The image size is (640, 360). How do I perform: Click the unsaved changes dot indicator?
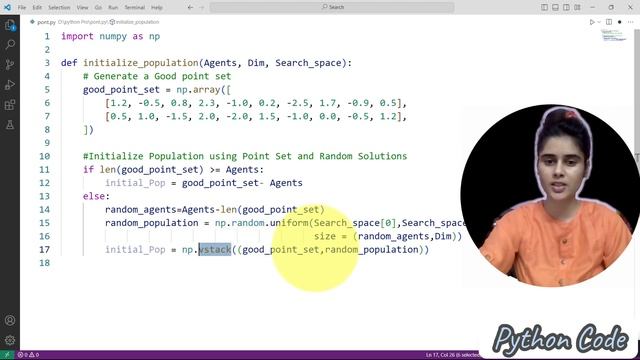[x=620, y=22]
